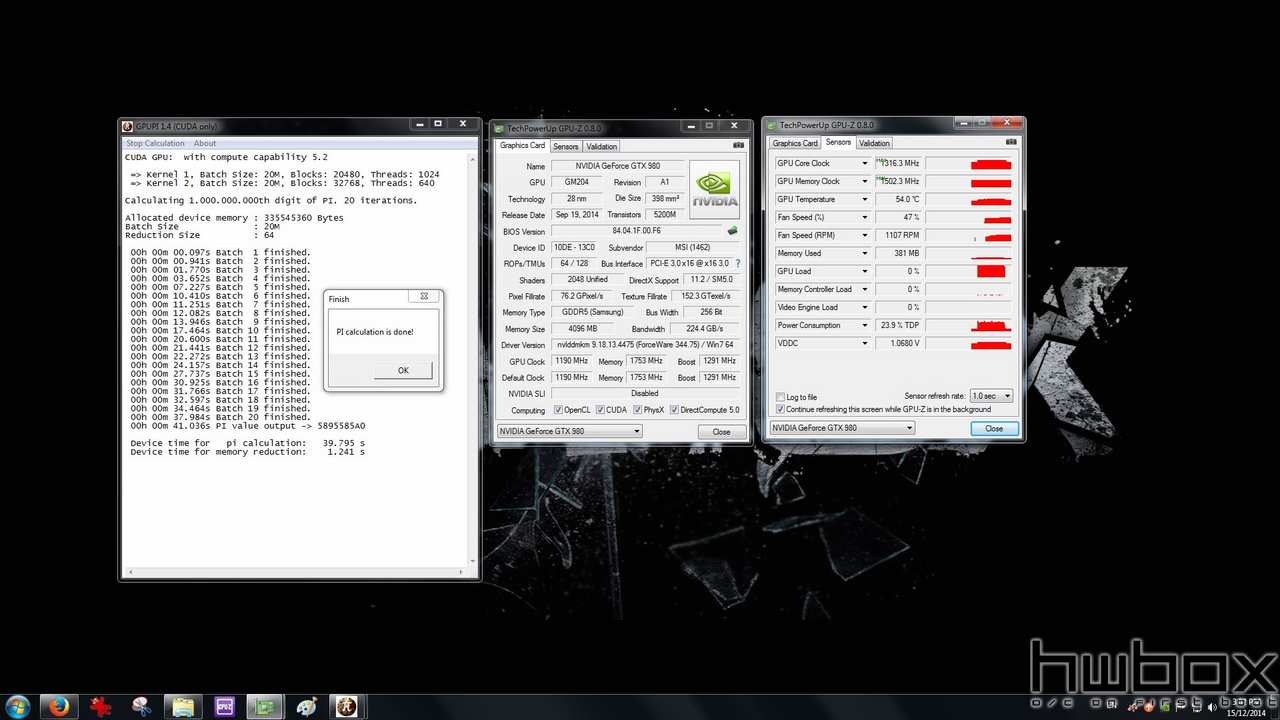The height and width of the screenshot is (720, 1280).
Task: Click the Power Consumption history graph
Action: coord(969,325)
